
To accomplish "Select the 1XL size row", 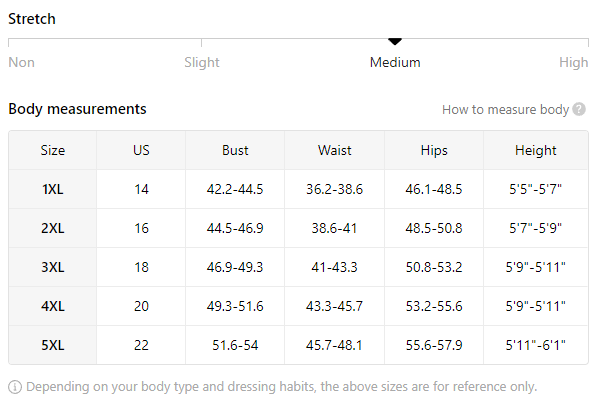I will tap(298, 189).
